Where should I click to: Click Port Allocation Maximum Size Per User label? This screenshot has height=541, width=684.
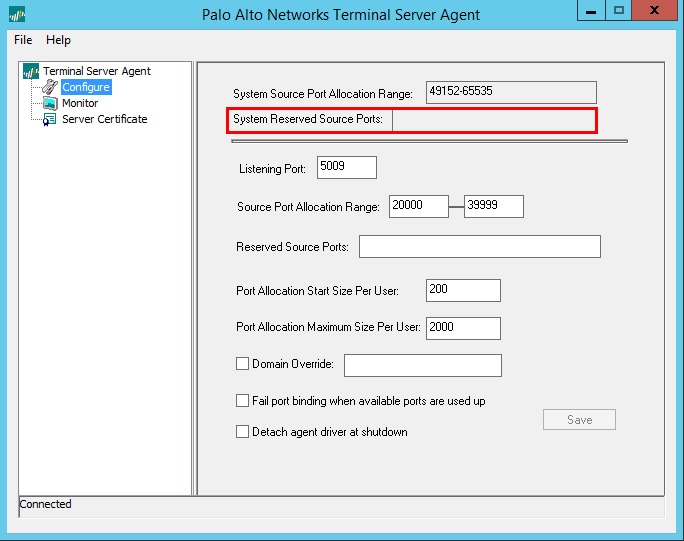[328, 327]
